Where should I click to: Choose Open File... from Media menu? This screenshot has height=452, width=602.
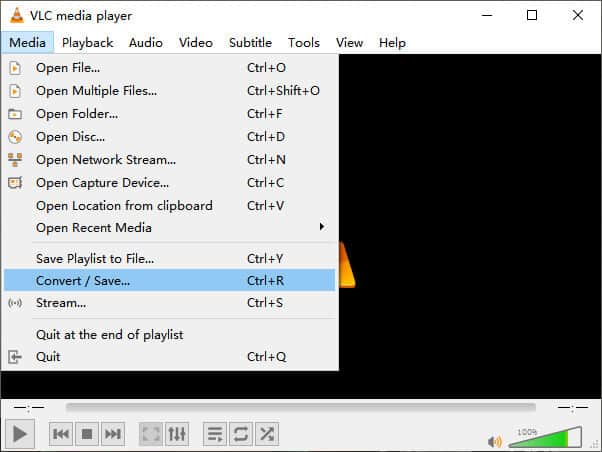tap(170, 68)
